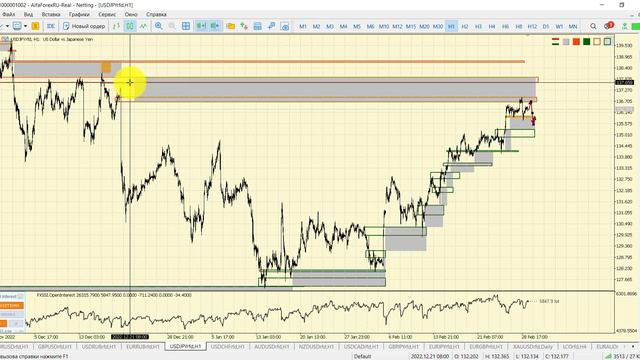Click Default profile in status bar

pyautogui.click(x=362, y=356)
